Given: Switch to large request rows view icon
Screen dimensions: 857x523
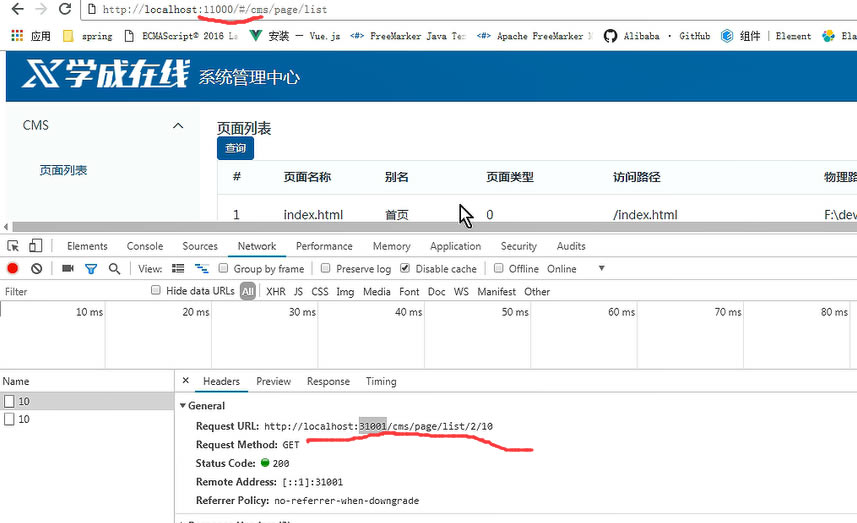Looking at the screenshot, I should [x=178, y=268].
